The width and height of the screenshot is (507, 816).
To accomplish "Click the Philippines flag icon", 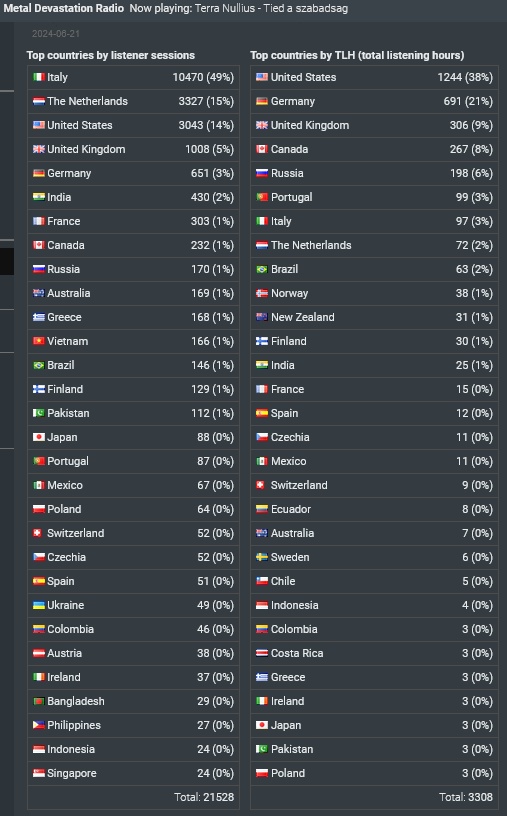I will click(39, 725).
